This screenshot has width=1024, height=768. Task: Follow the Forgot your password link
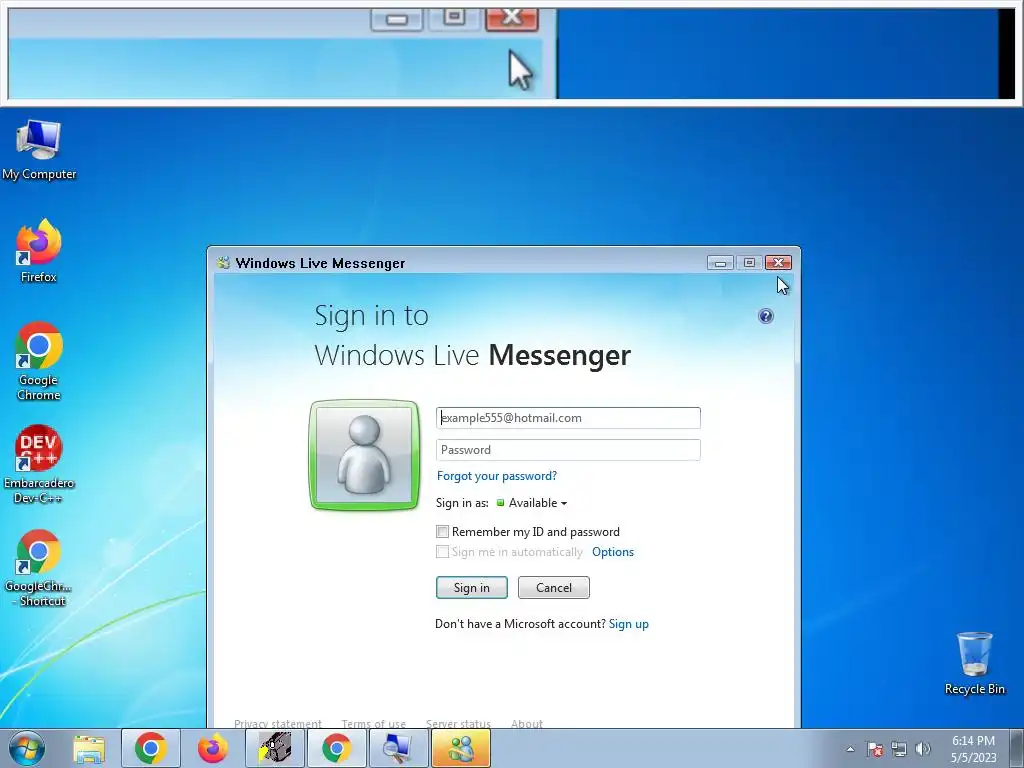[x=497, y=476]
